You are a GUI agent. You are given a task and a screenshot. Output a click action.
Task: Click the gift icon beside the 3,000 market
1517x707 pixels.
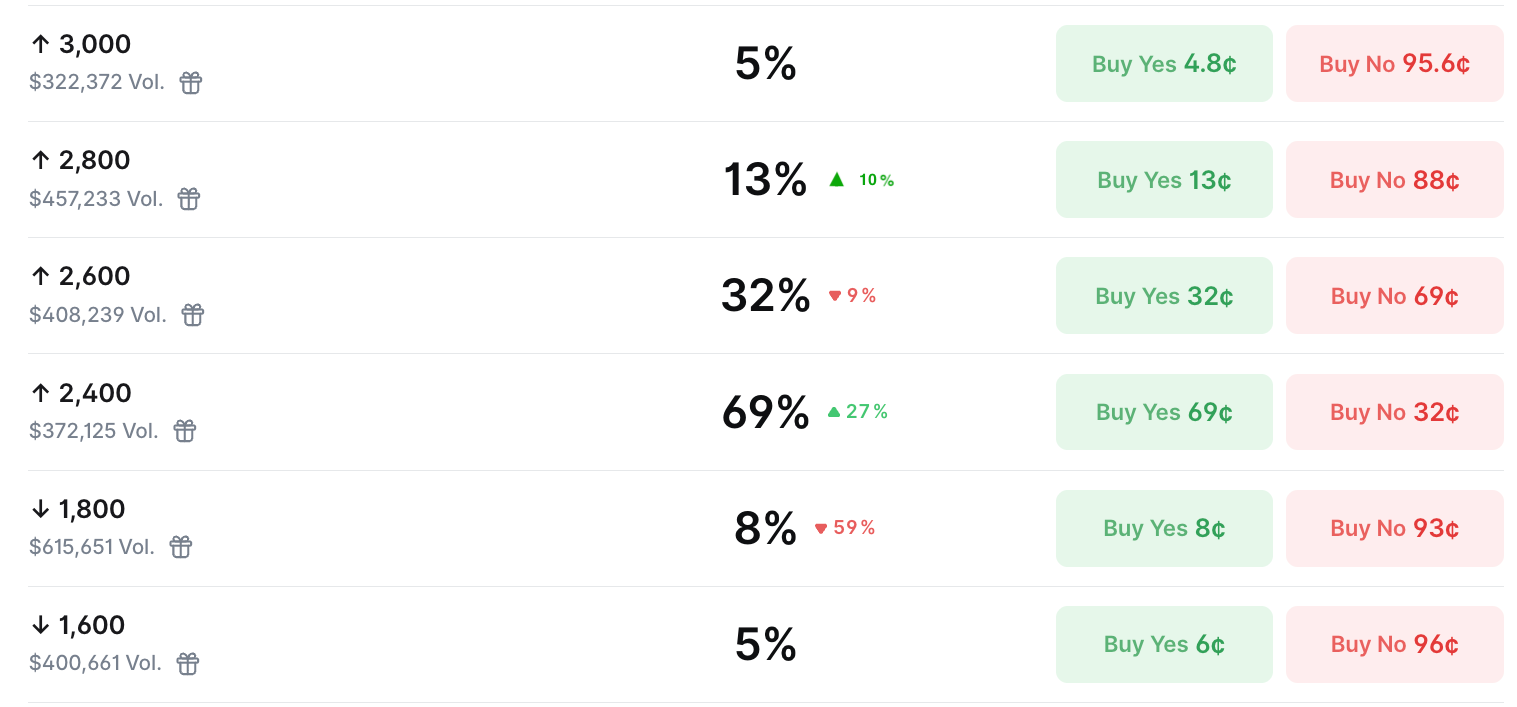coord(190,82)
